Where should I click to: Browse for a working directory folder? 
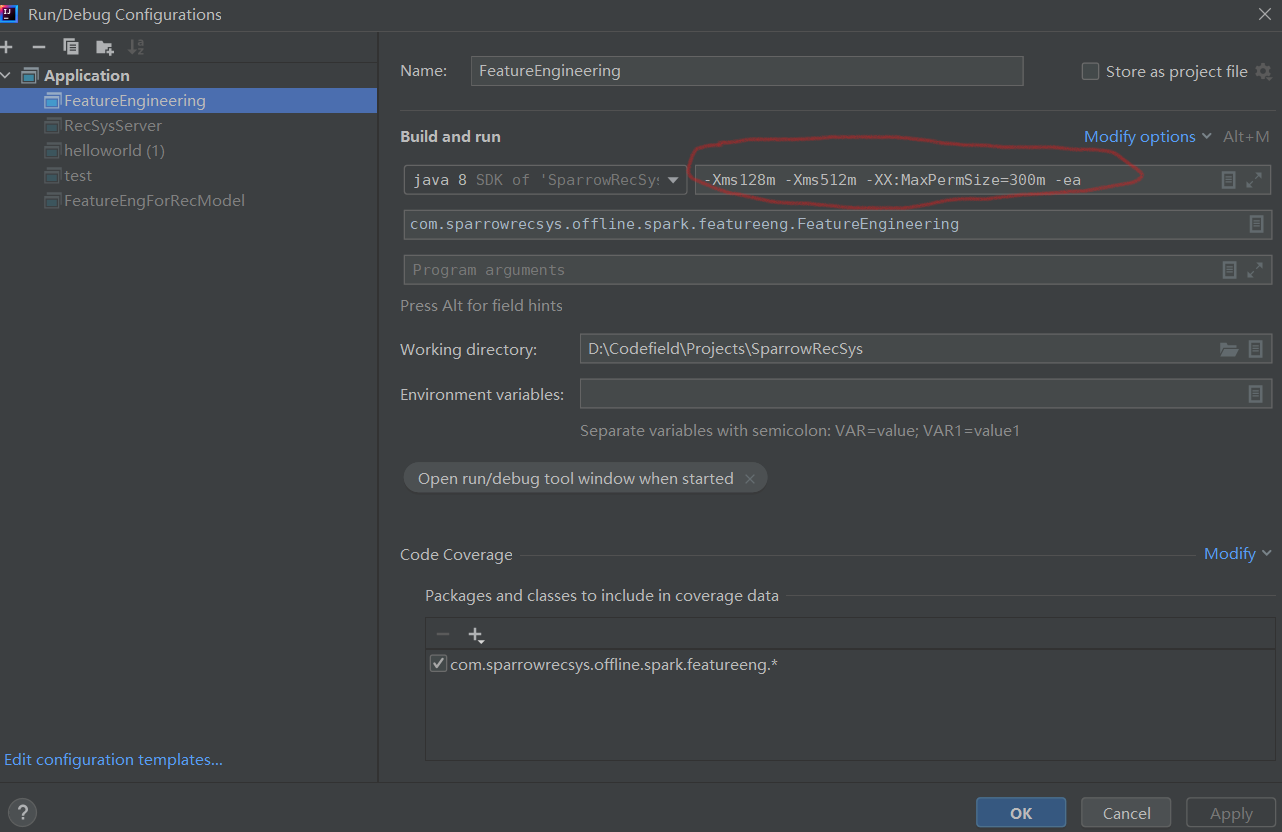click(1229, 349)
